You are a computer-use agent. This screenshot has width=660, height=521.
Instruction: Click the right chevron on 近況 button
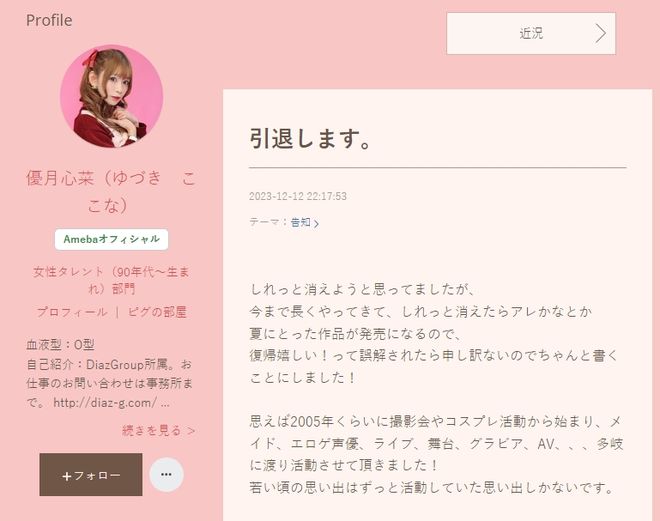(x=601, y=33)
